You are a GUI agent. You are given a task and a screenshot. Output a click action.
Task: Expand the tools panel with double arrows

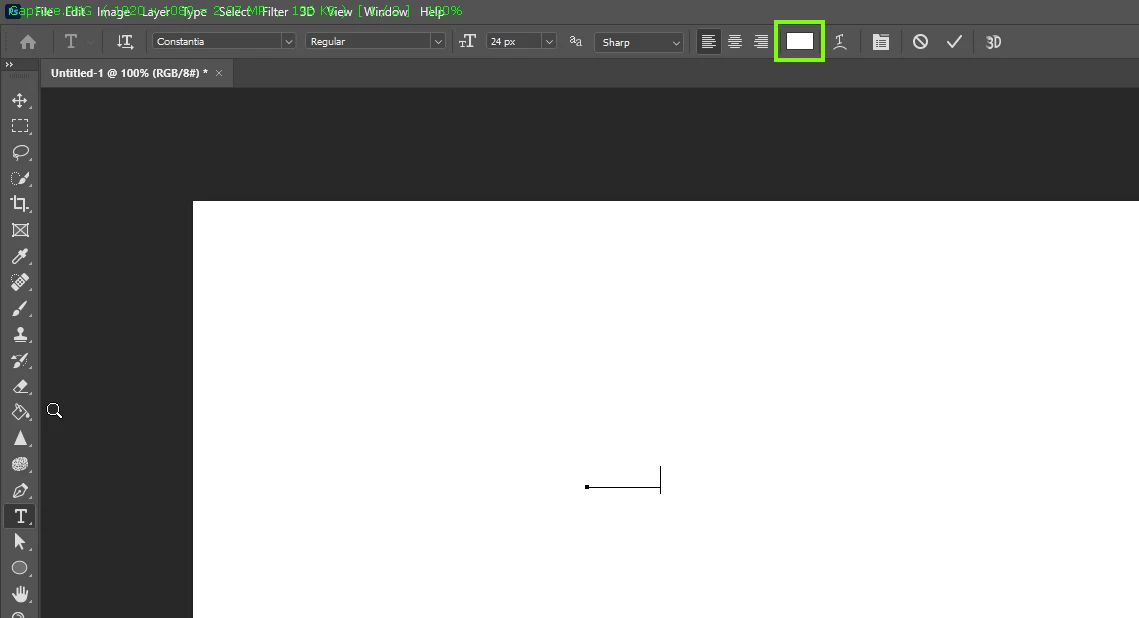tap(9, 65)
